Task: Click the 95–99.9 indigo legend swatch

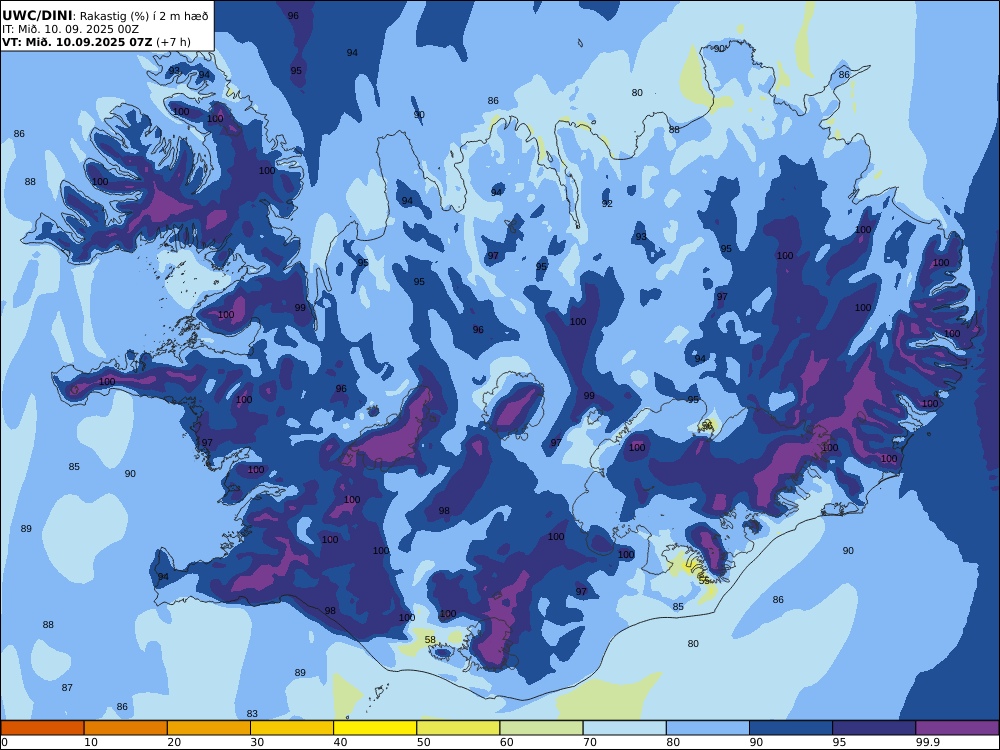Action: pyautogui.click(x=874, y=728)
